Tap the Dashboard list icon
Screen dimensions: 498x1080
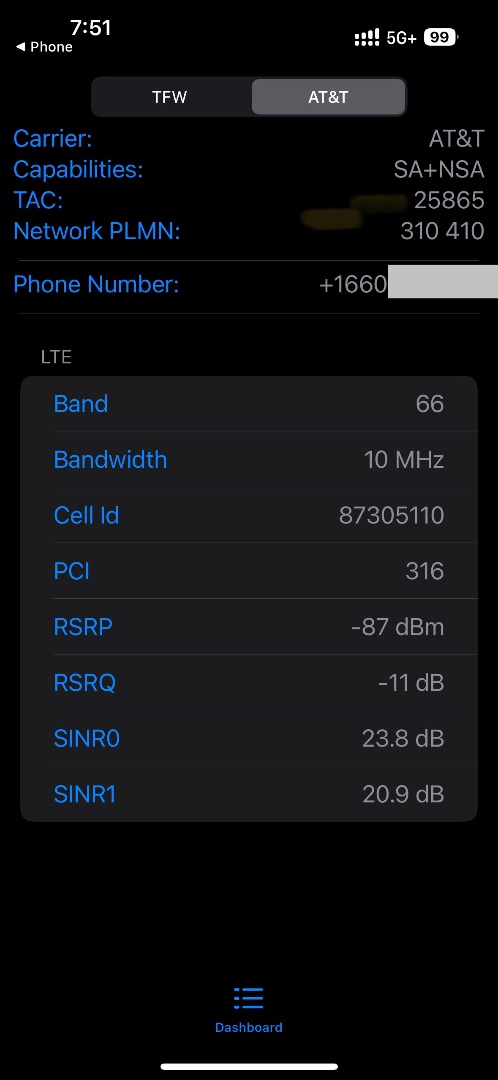coord(249,997)
